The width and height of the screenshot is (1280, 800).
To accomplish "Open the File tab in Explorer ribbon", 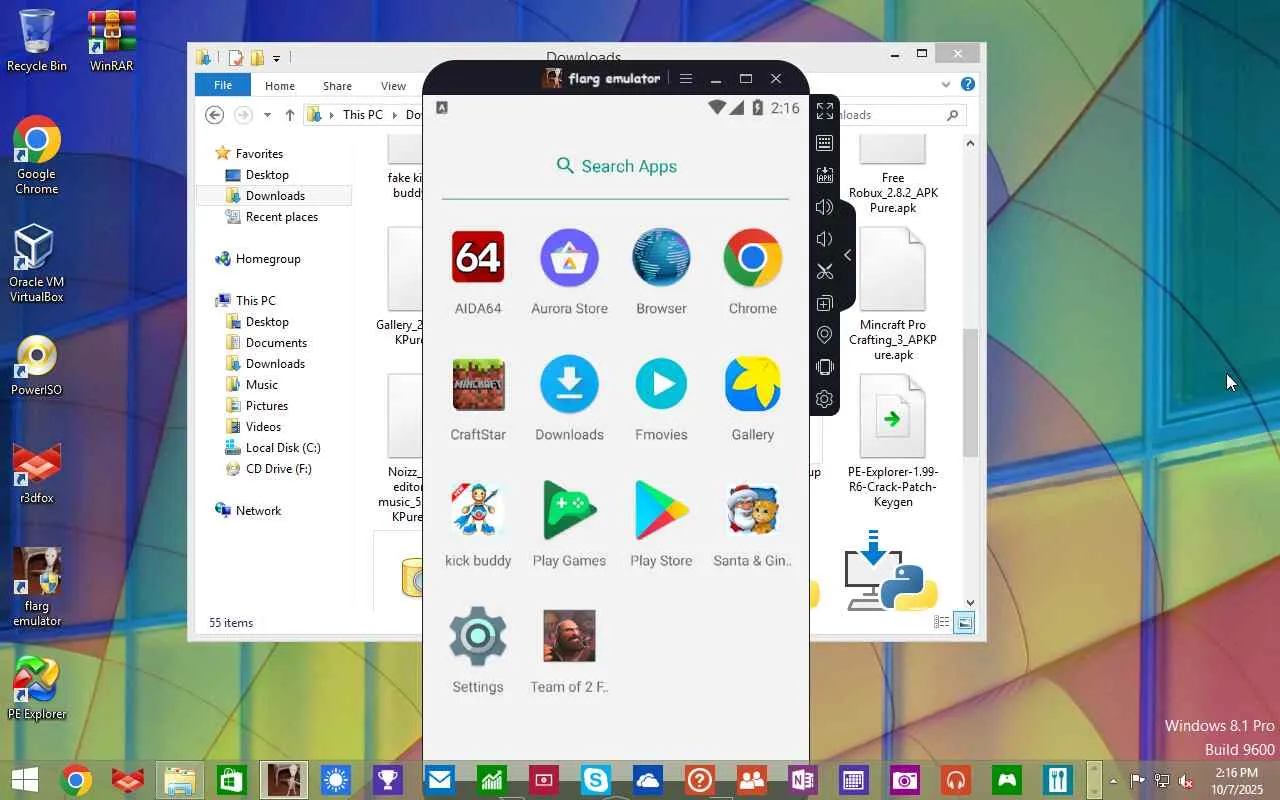I will click(223, 86).
